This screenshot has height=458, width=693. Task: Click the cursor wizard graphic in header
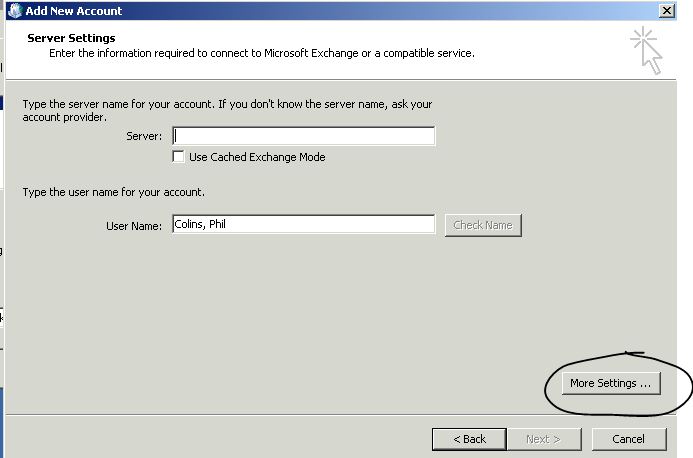point(647,50)
